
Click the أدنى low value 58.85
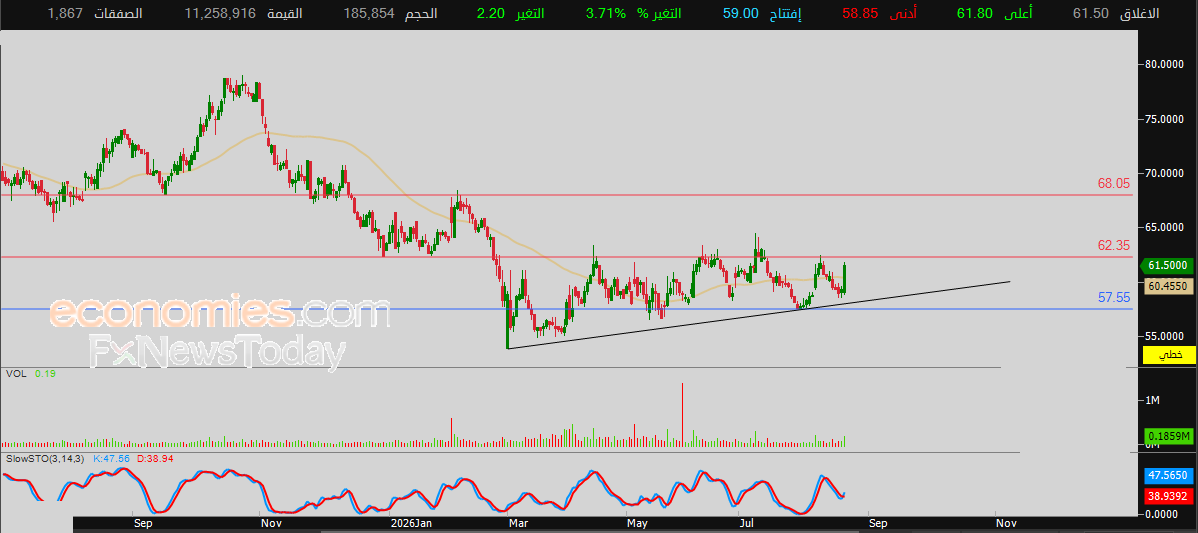point(860,14)
